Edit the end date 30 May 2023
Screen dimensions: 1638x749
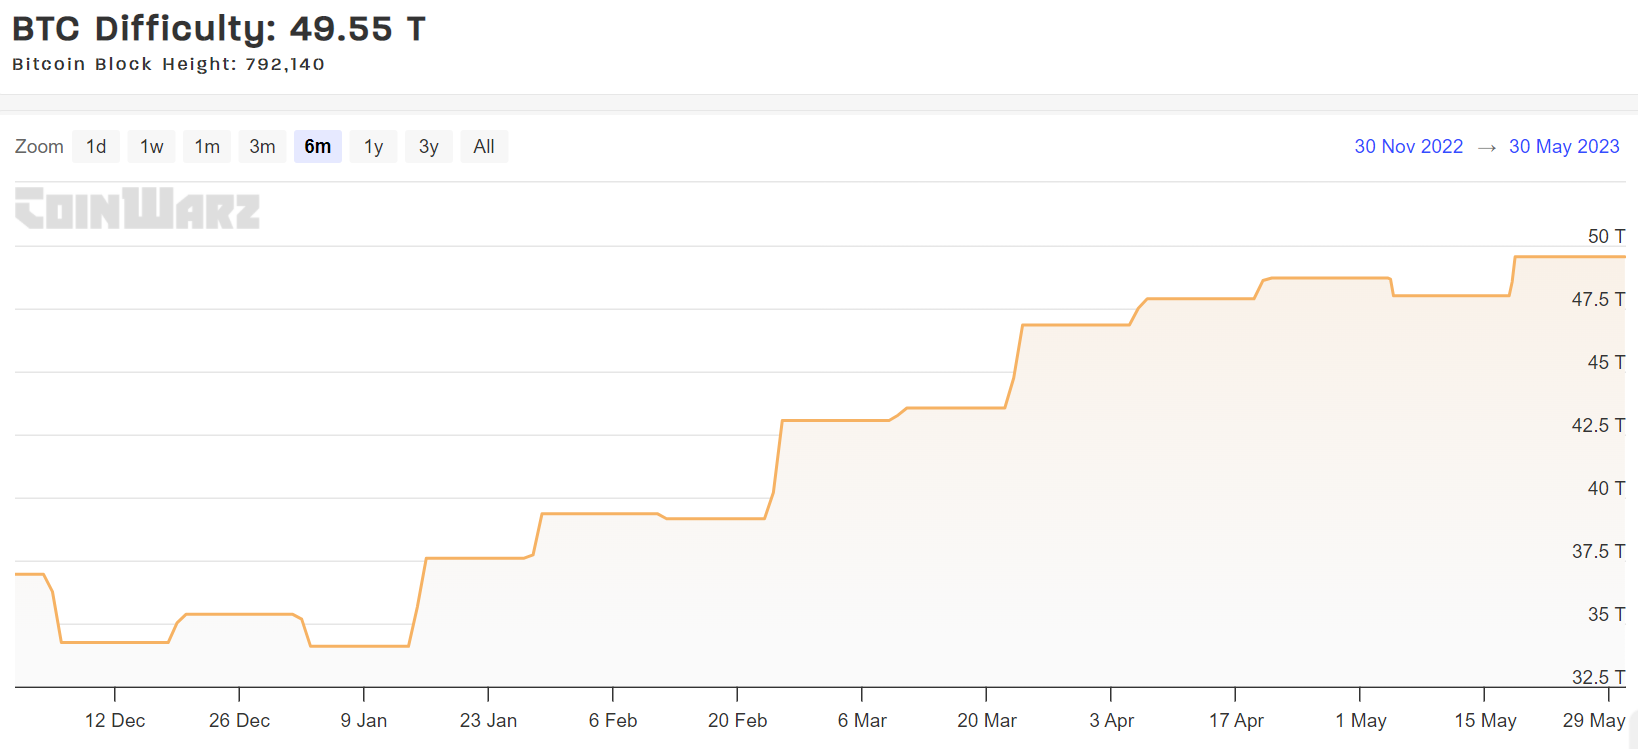coord(1564,147)
